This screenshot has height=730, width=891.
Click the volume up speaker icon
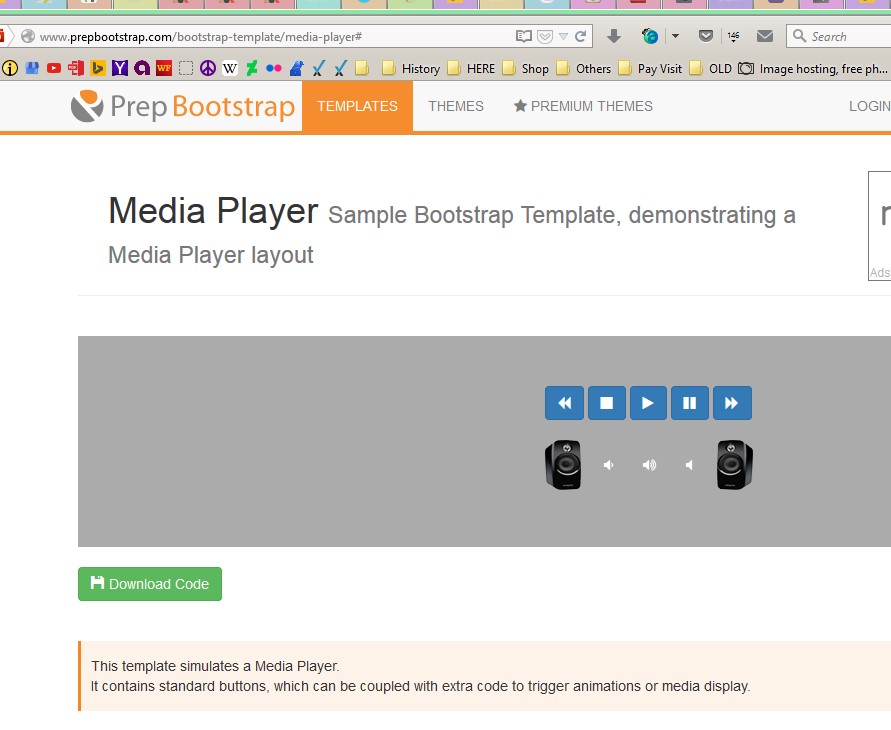[x=649, y=465]
